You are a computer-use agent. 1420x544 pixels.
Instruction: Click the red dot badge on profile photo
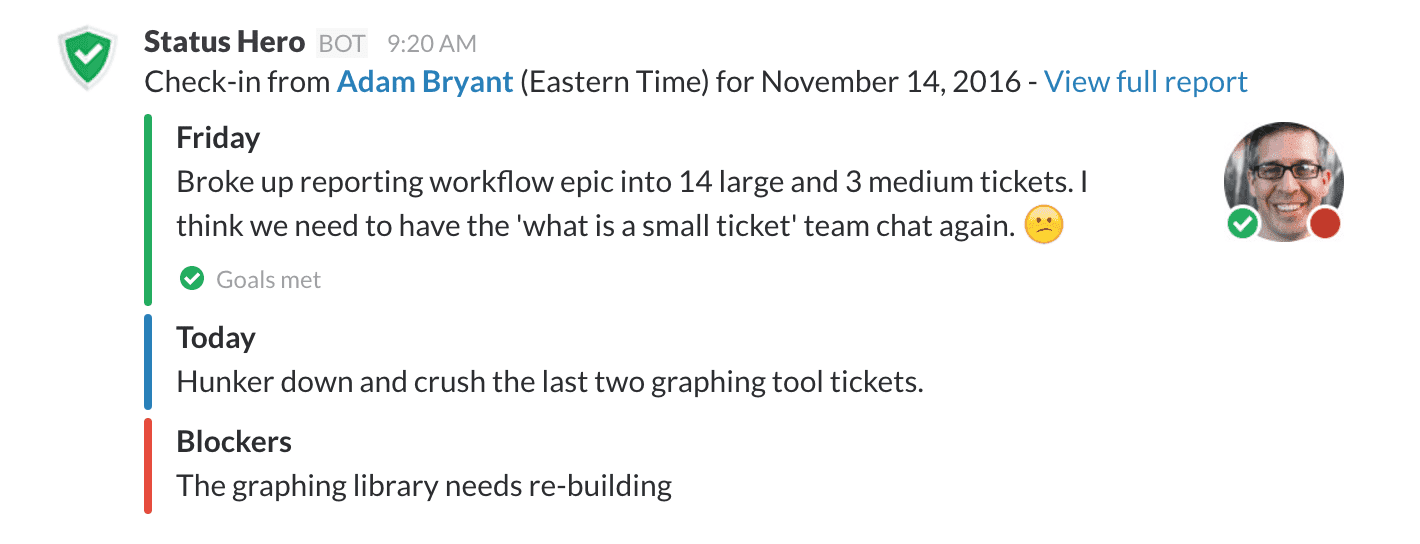point(1325,224)
